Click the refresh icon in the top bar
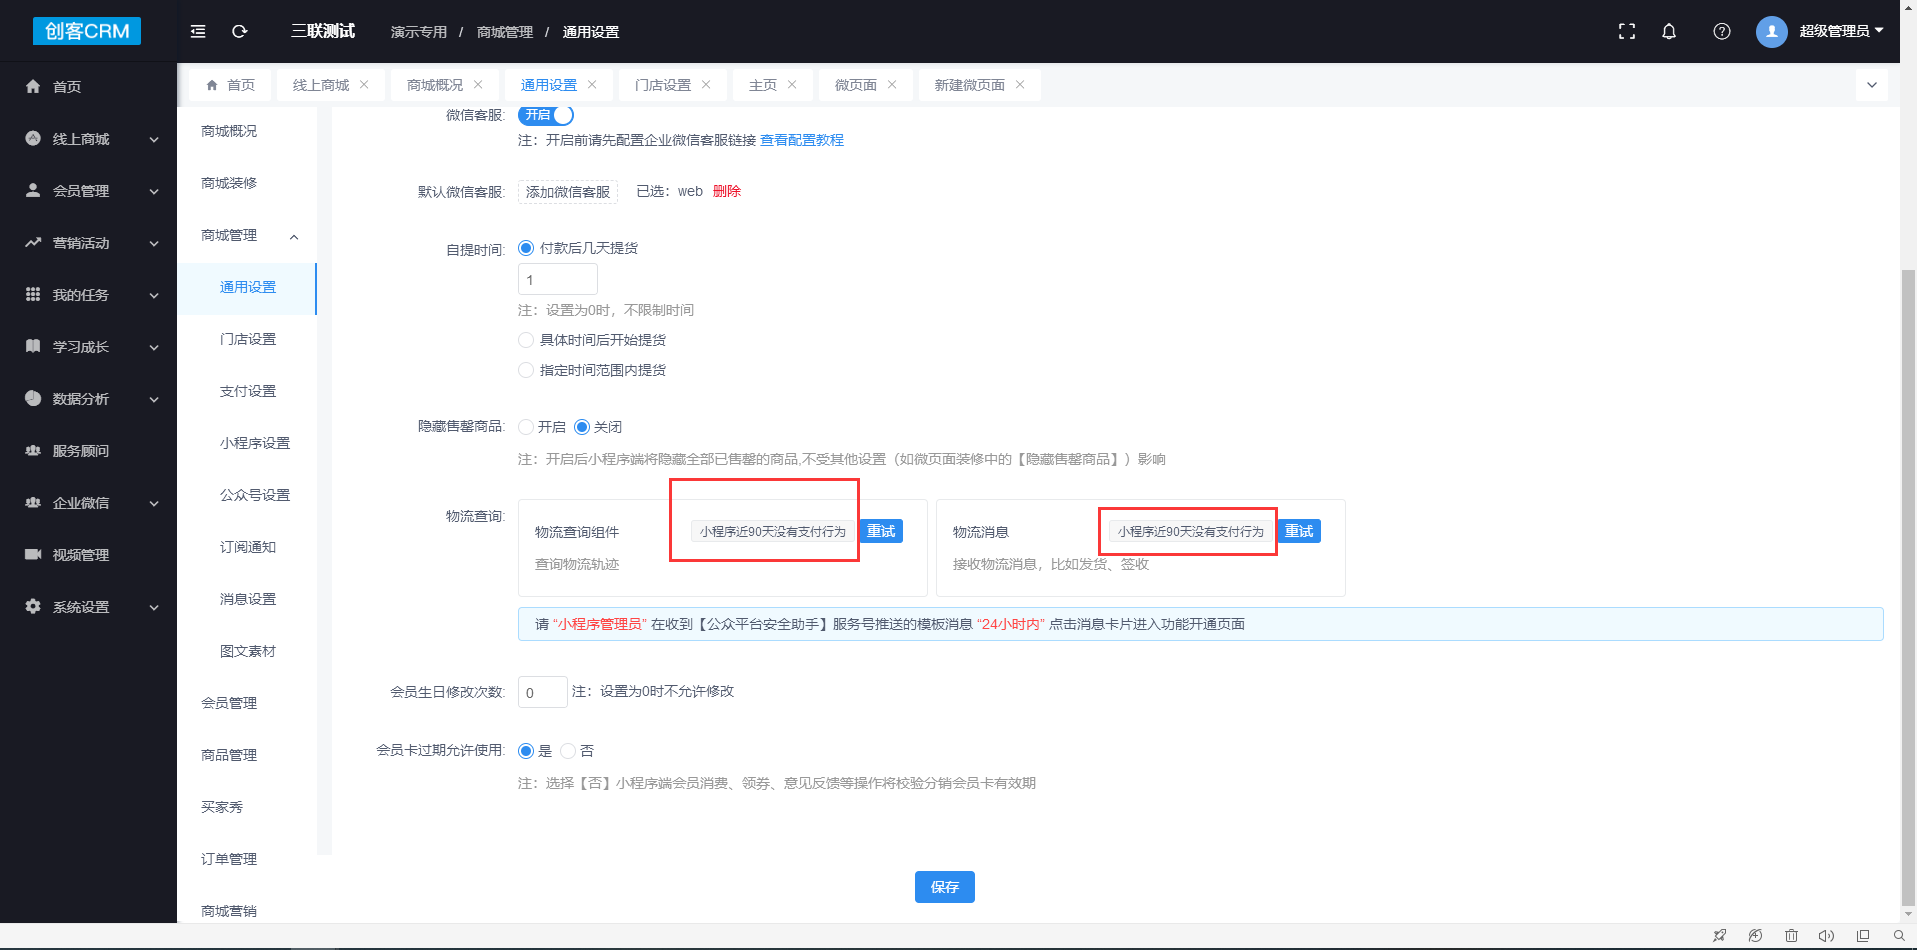Image resolution: width=1917 pixels, height=950 pixels. pyautogui.click(x=240, y=31)
